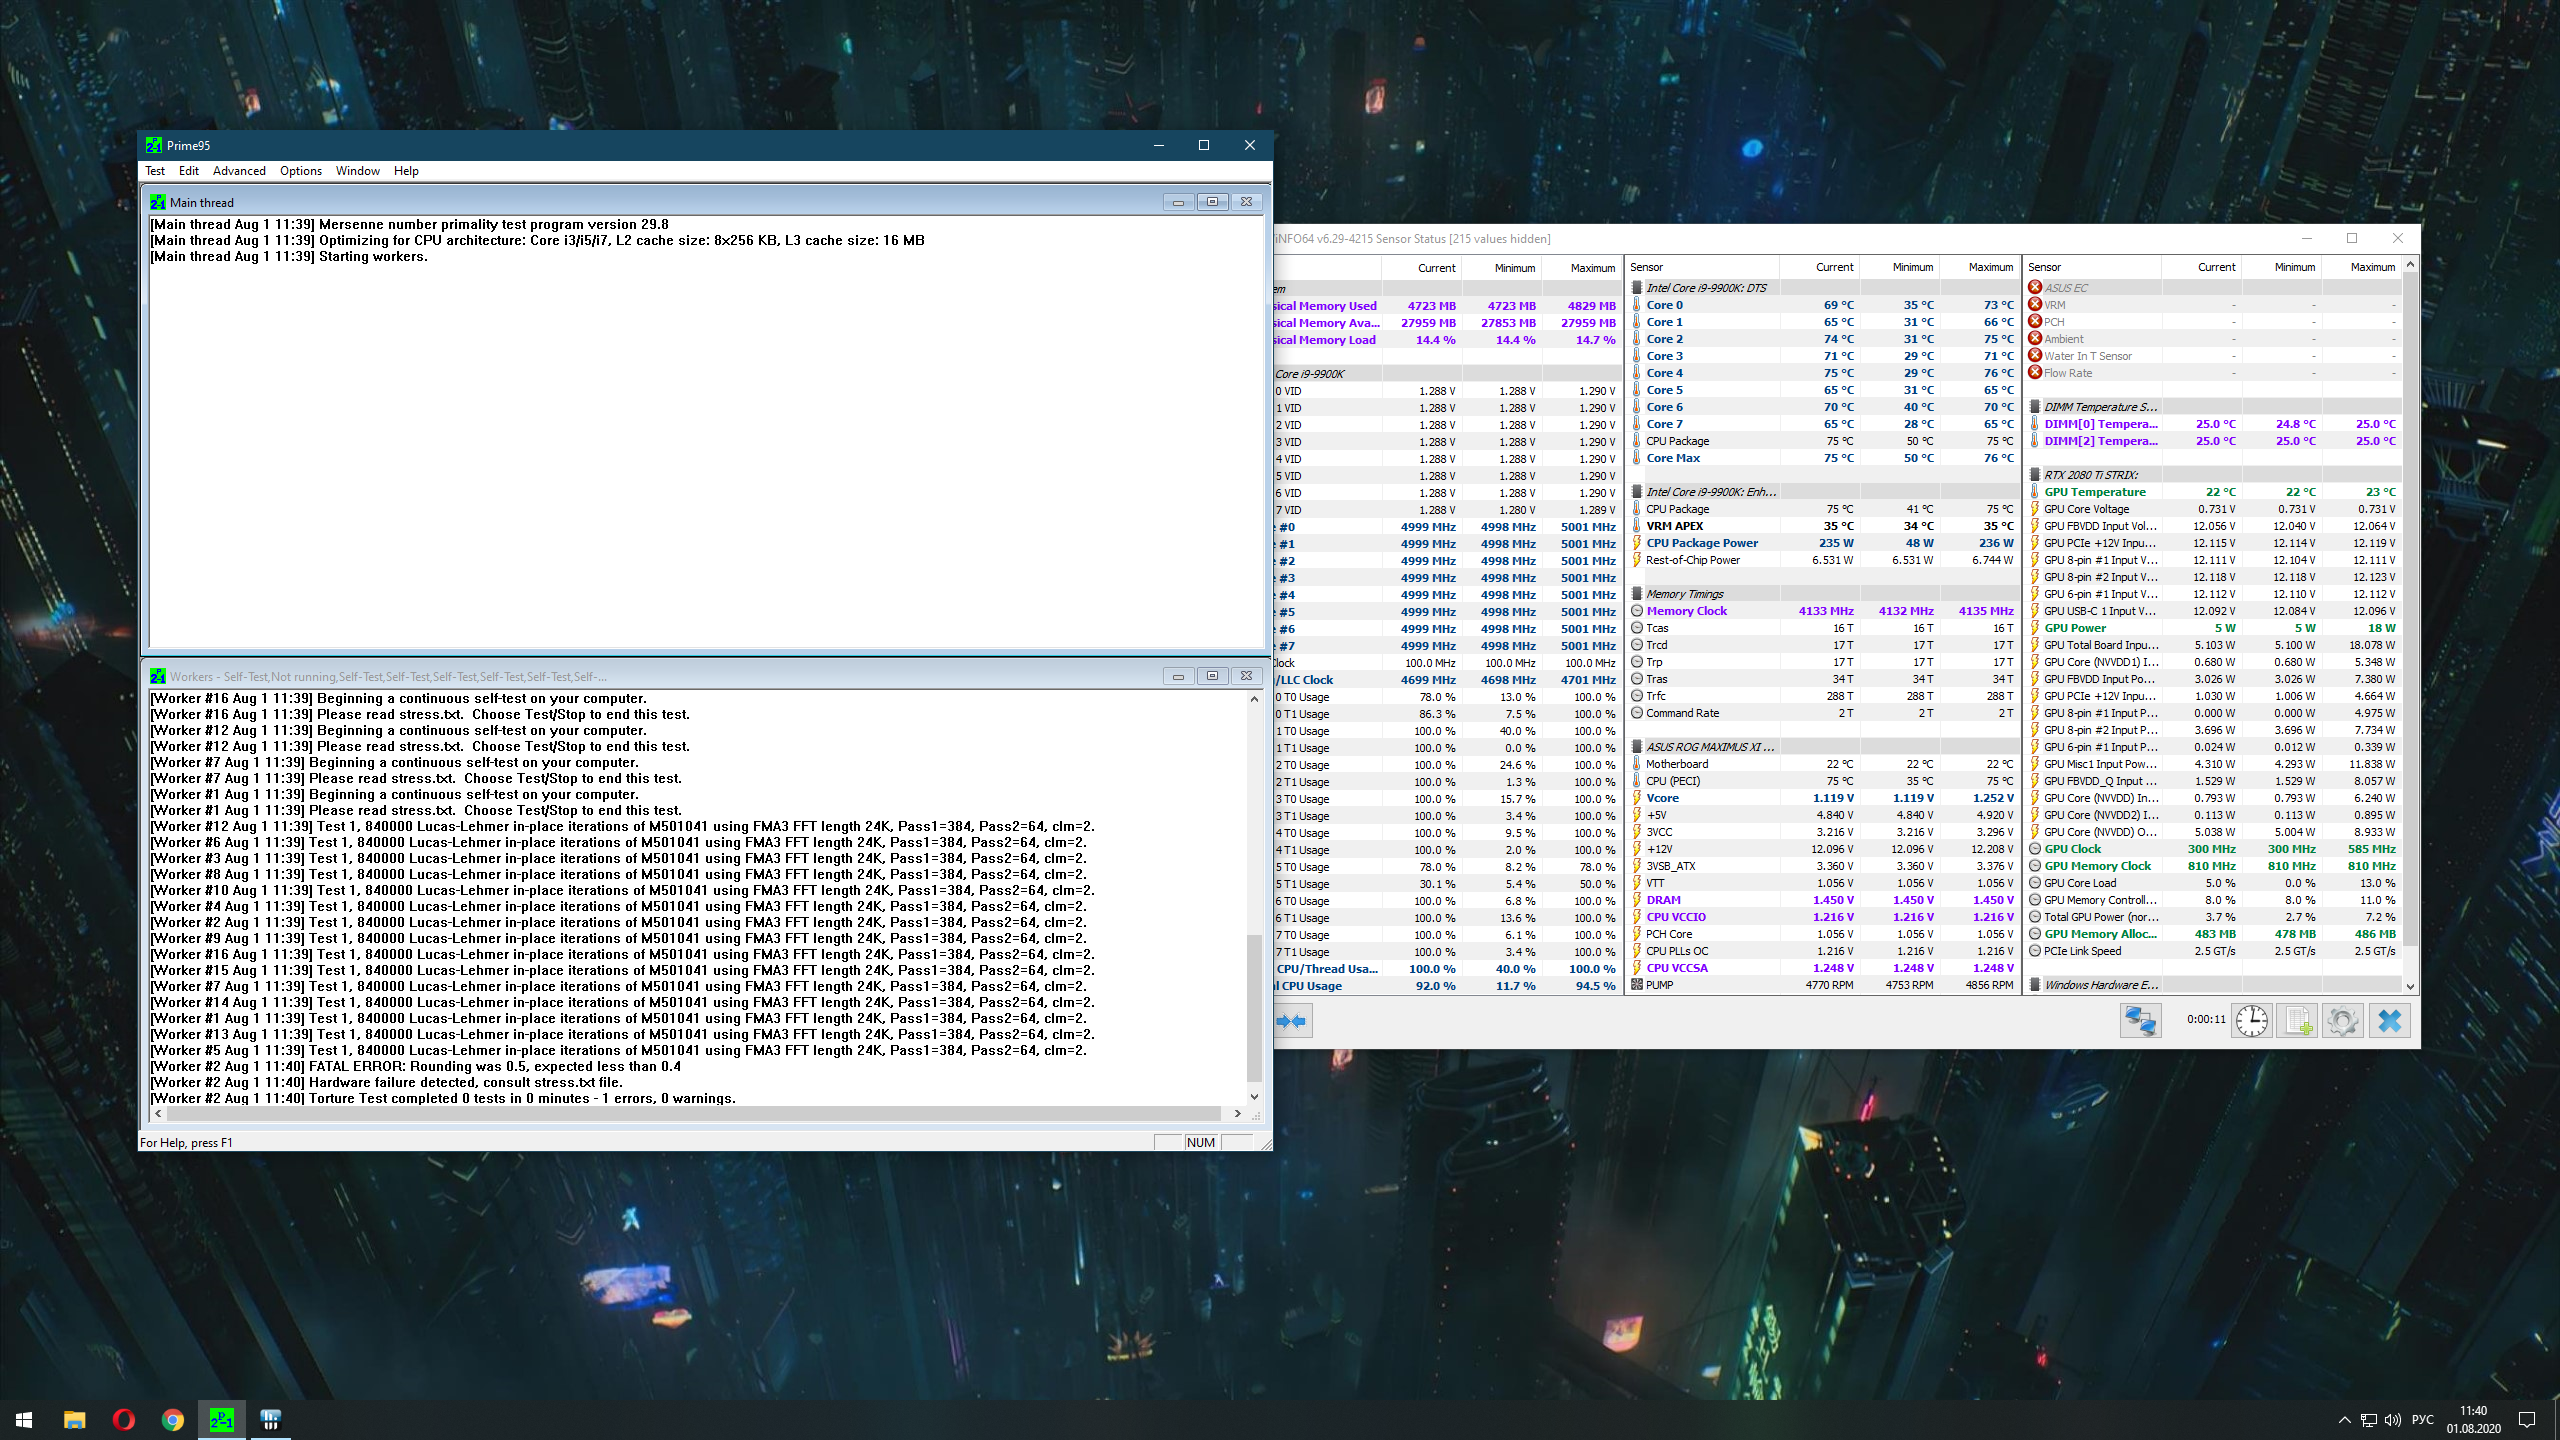Click the Prime95 icon in the taskbar
This screenshot has width=2560, height=1440.
point(221,1419)
